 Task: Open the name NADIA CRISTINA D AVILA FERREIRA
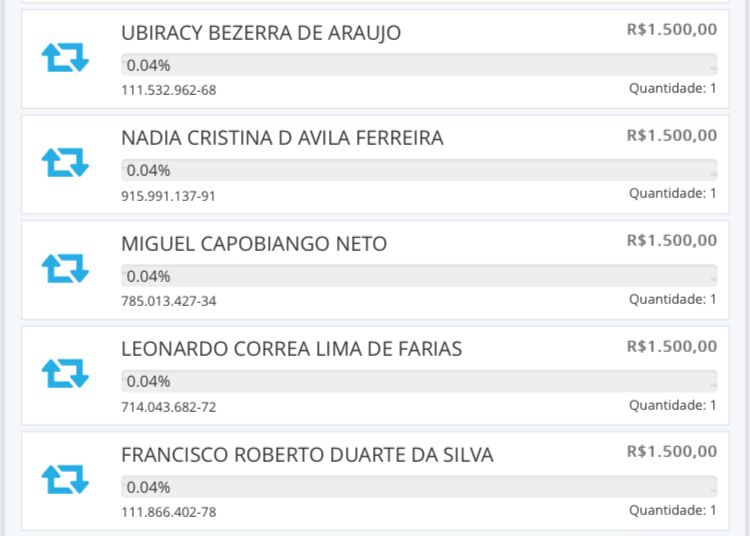point(282,138)
